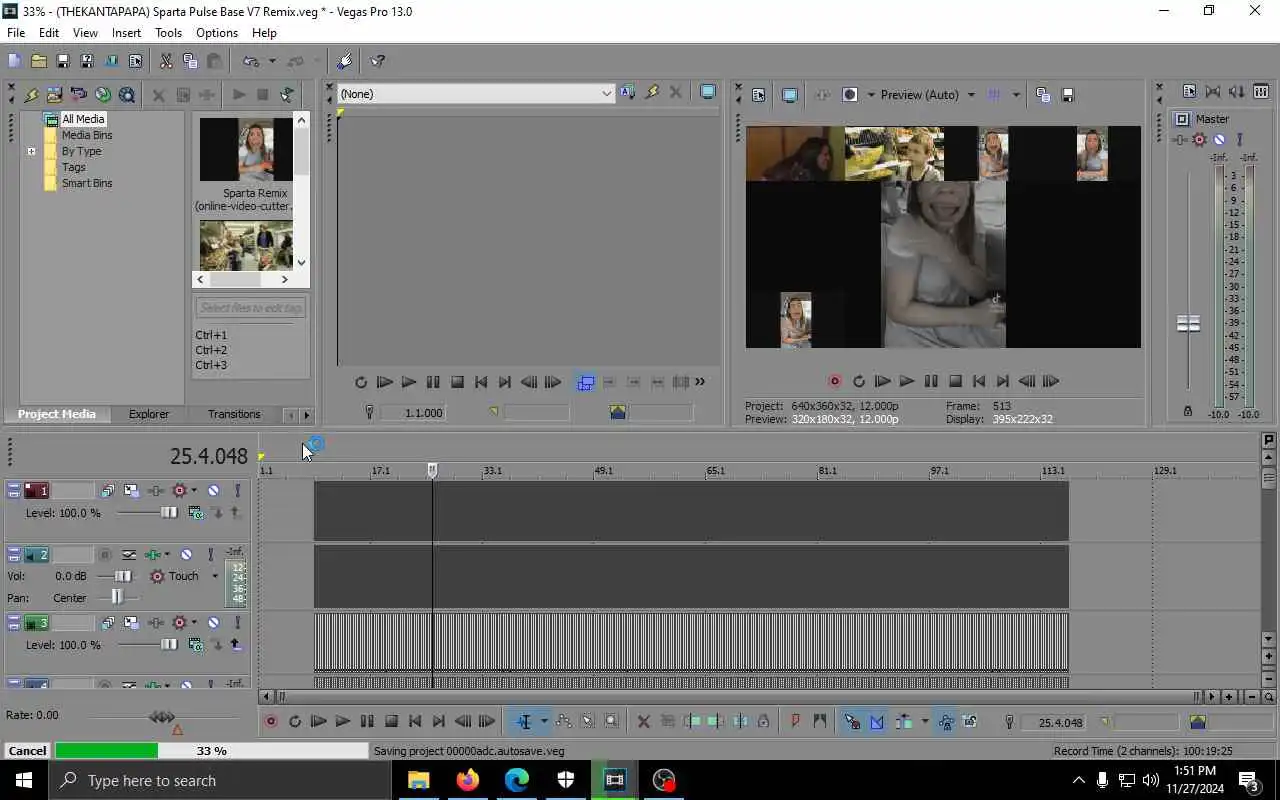Click the Copy icon in main toolbar
1280x800 pixels.
pyautogui.click(x=190, y=61)
